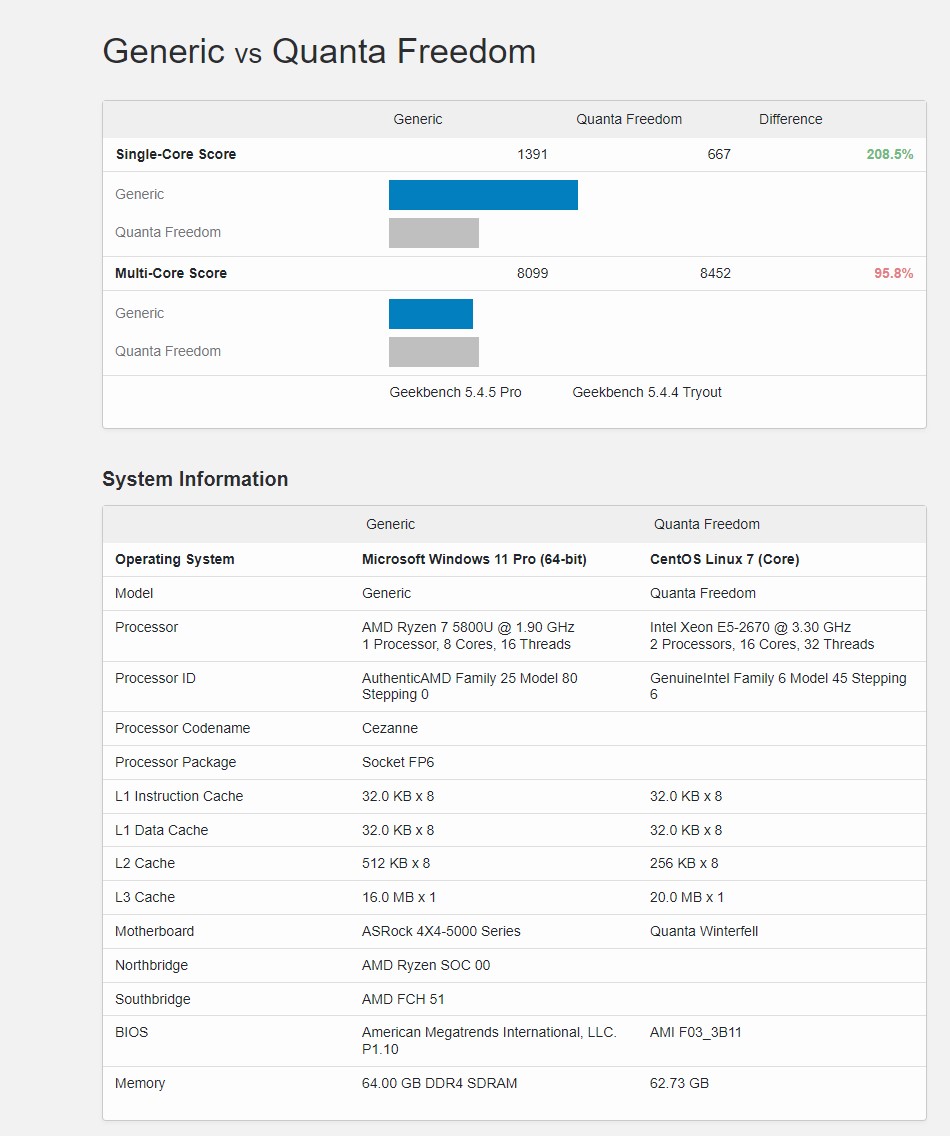Click the Intel Xeon E5-2670 processor text
The height and width of the screenshot is (1136, 950).
pyautogui.click(x=750, y=628)
